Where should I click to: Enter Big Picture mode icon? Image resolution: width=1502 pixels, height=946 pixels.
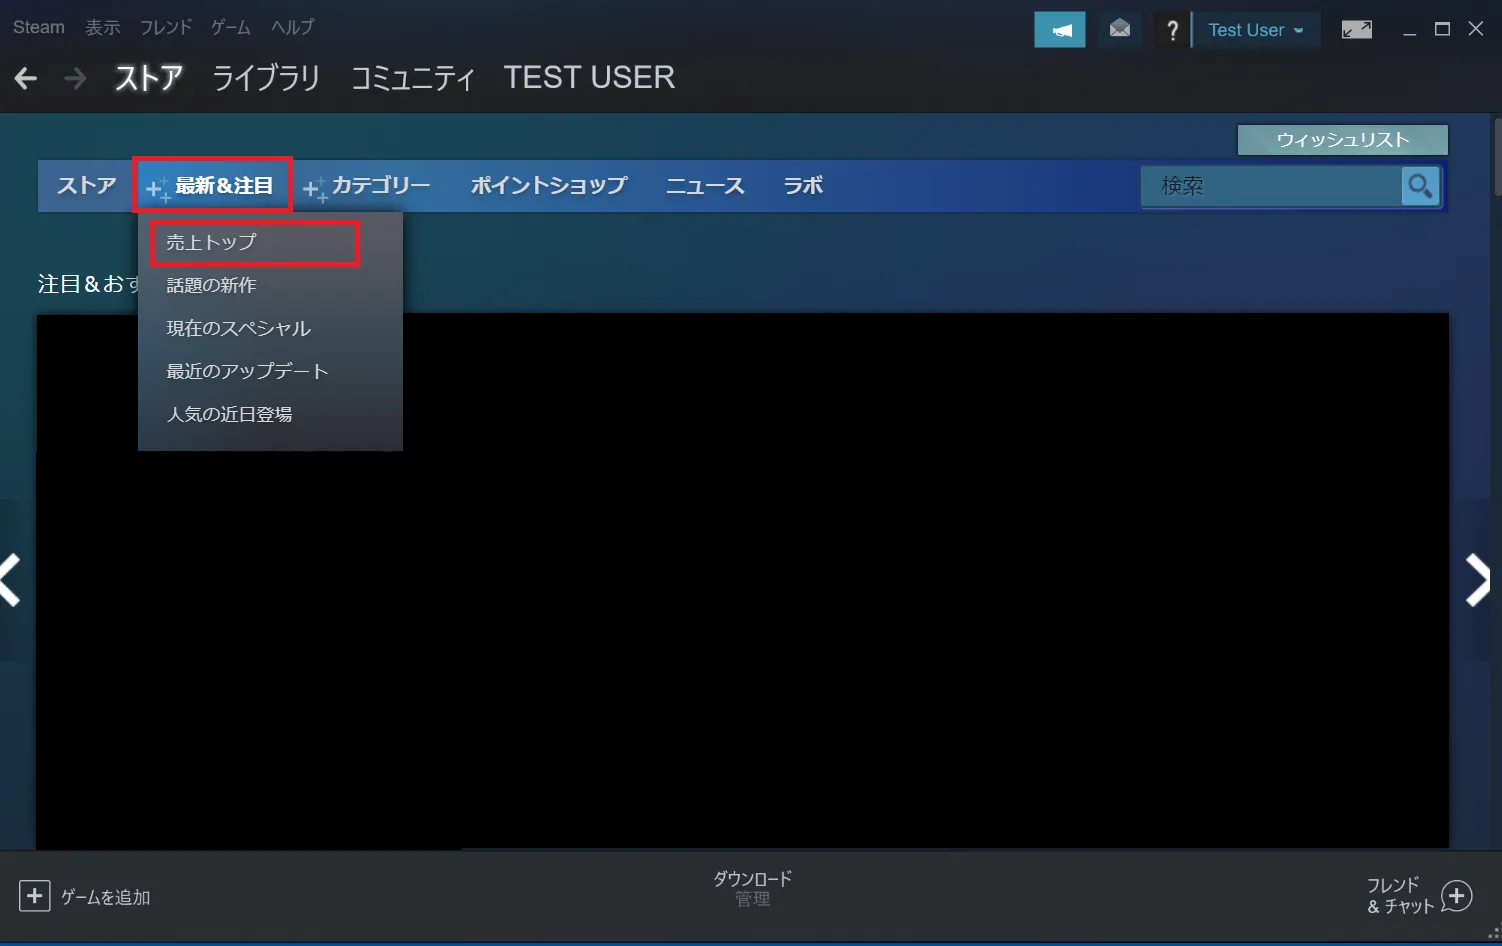pyautogui.click(x=1357, y=30)
